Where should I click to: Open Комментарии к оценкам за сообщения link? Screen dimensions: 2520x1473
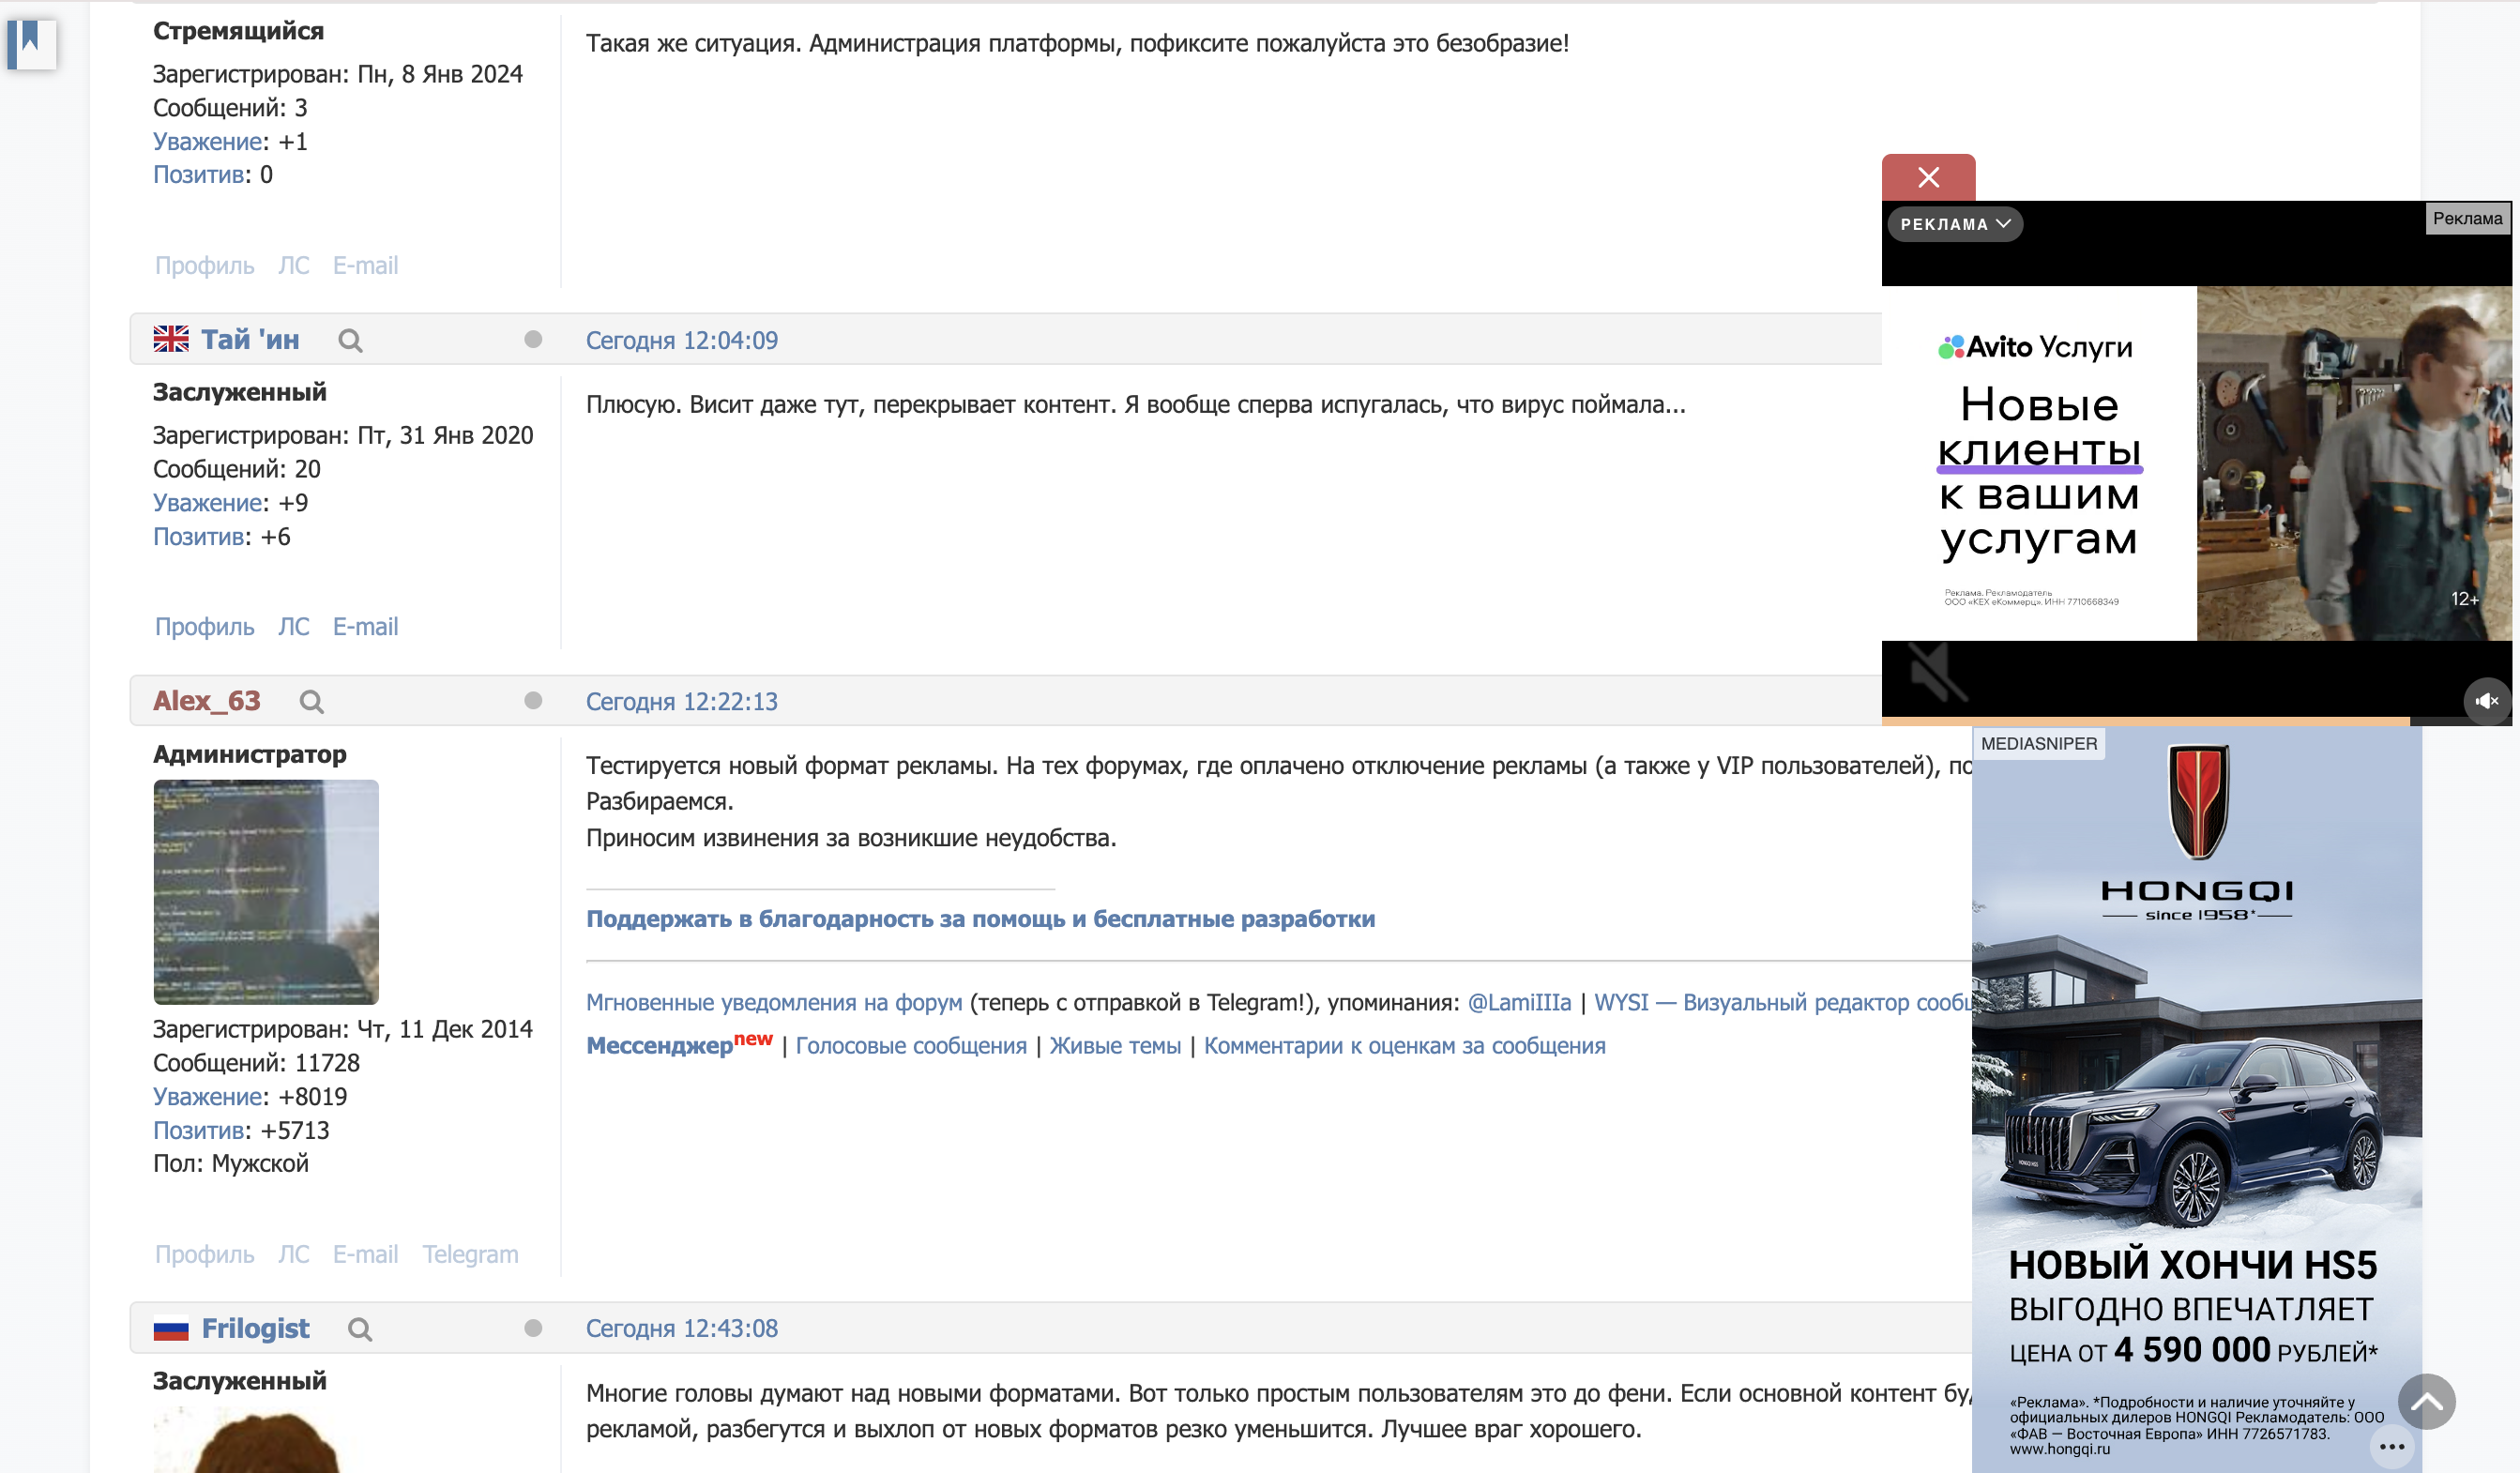click(1404, 1045)
